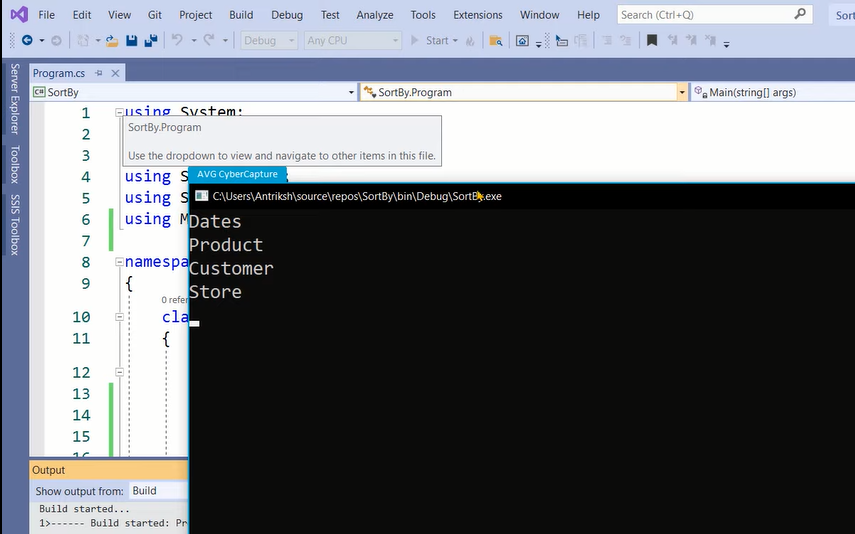855x534 pixels.
Task: Open the Analyze menu
Action: 375,15
